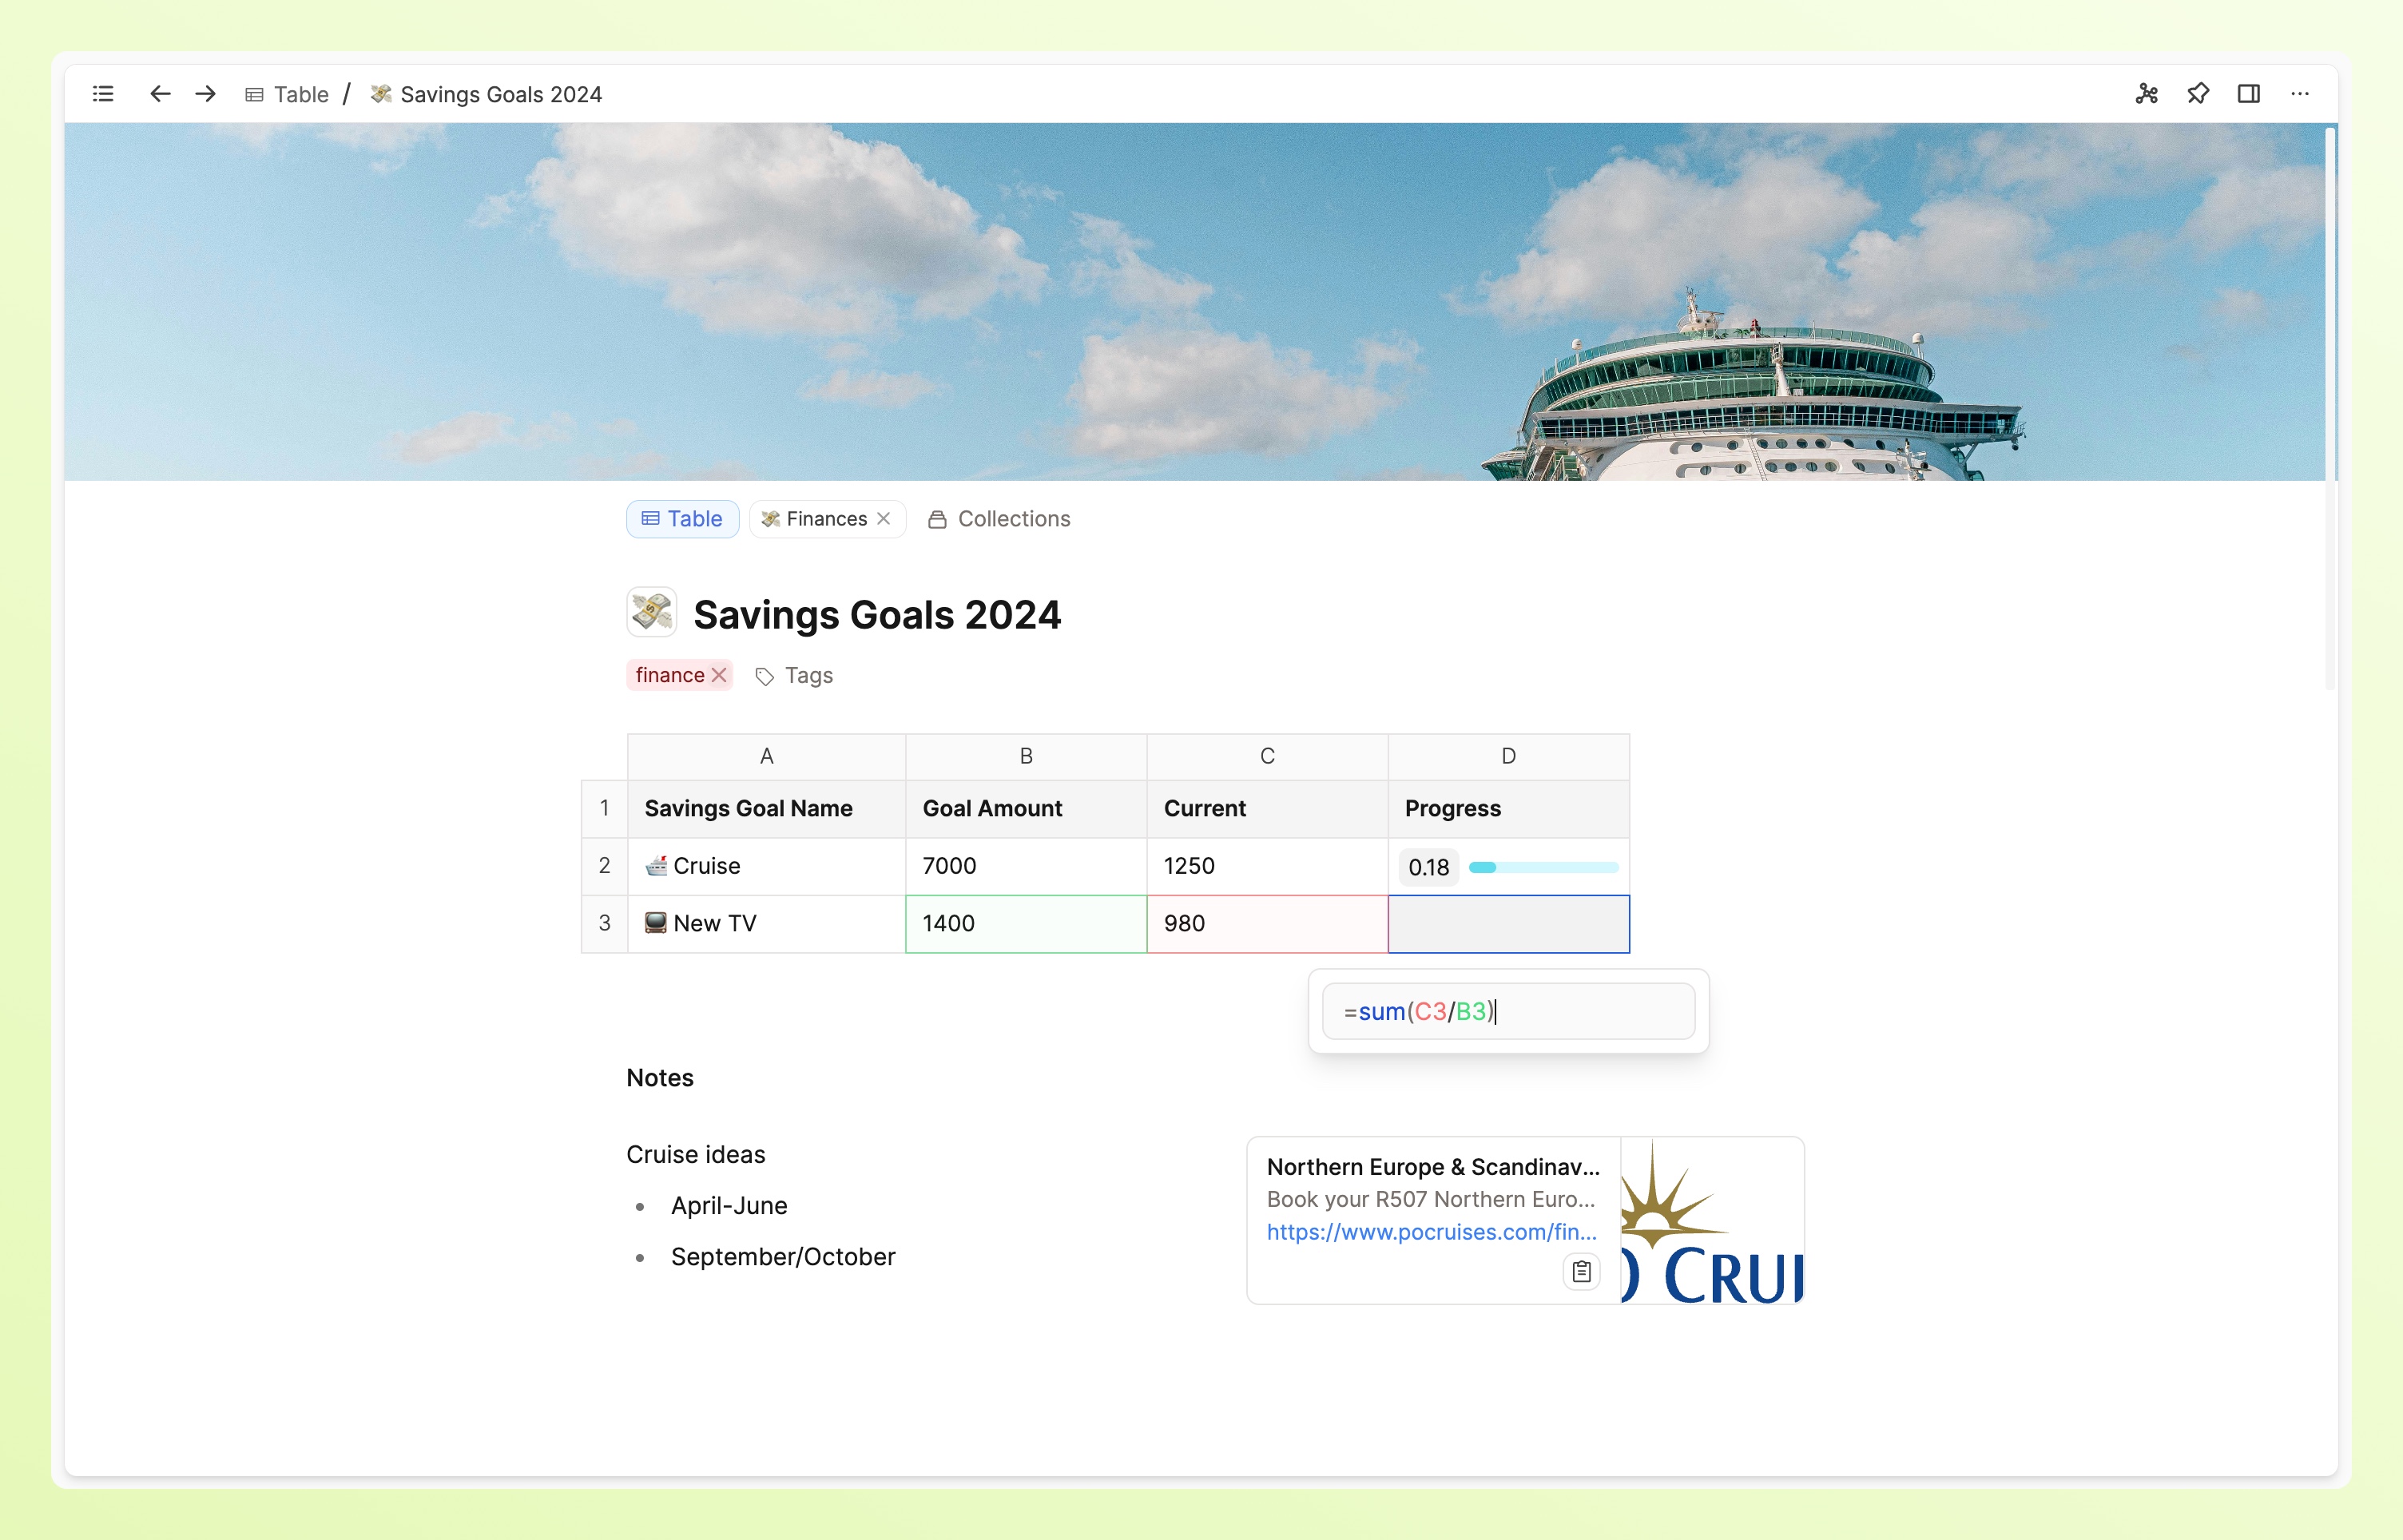
Task: Open the Collections selector
Action: 999,519
